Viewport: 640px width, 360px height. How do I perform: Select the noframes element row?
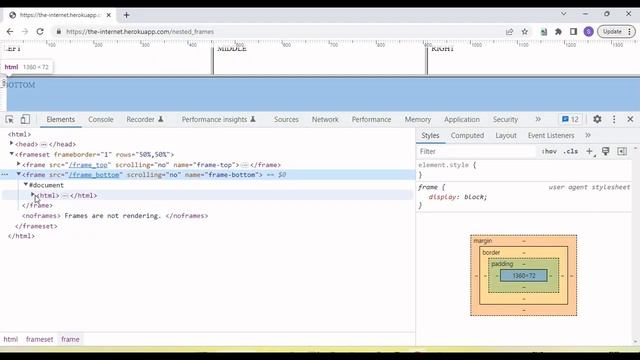pyautogui.click(x=115, y=216)
